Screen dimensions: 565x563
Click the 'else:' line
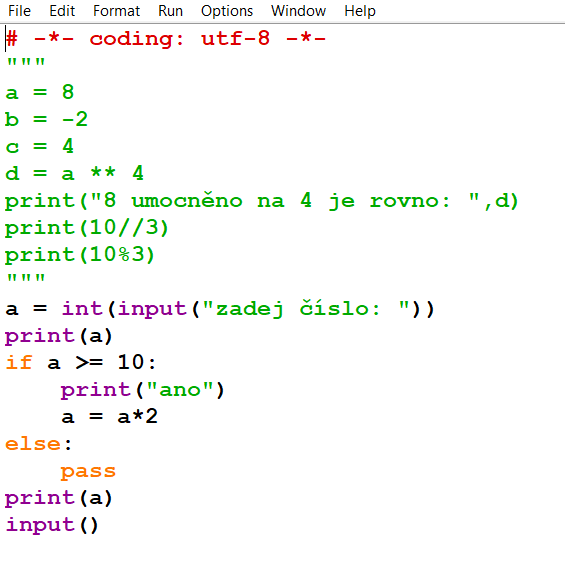pos(39,444)
